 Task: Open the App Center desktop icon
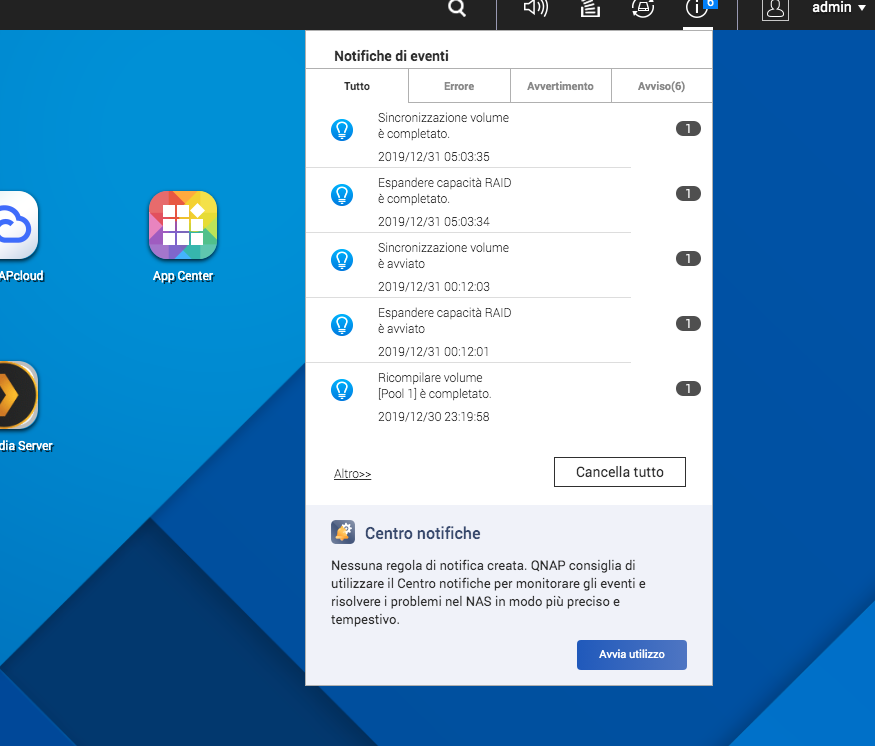(x=183, y=225)
